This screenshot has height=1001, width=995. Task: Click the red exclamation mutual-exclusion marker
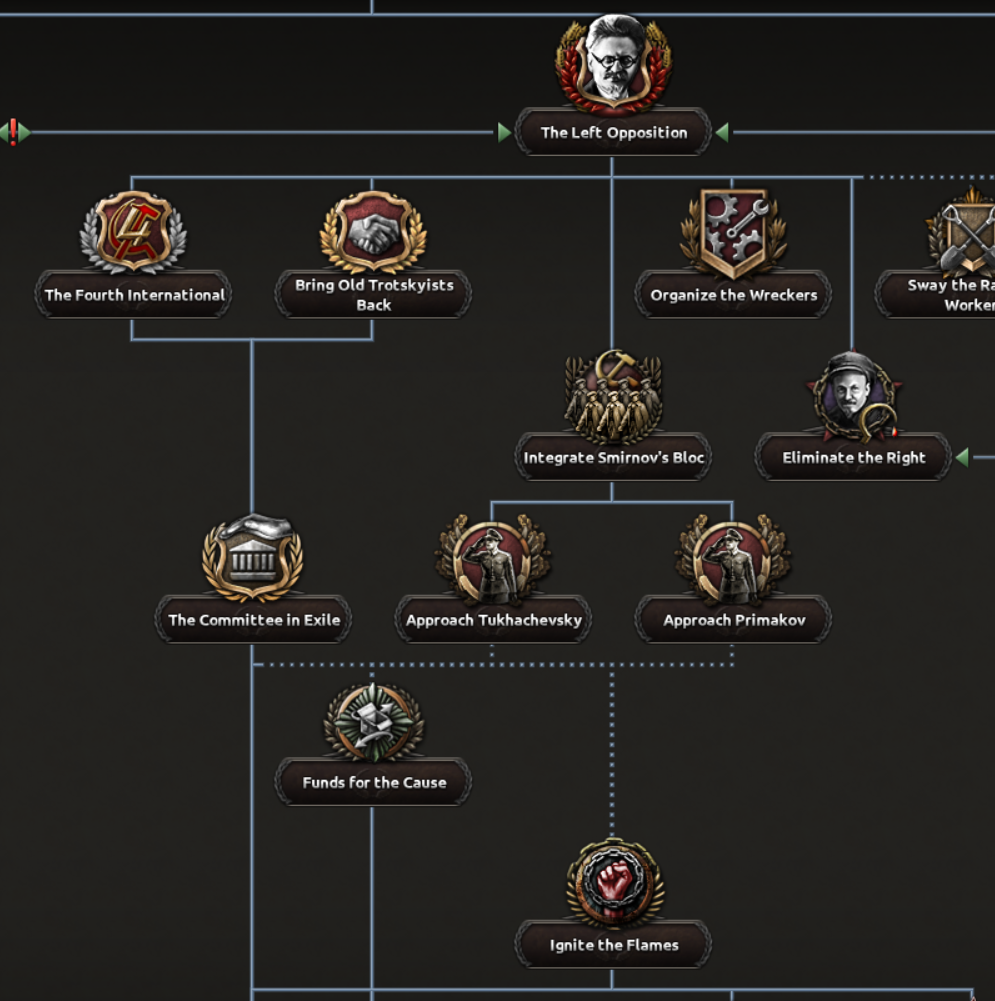[x=13, y=132]
